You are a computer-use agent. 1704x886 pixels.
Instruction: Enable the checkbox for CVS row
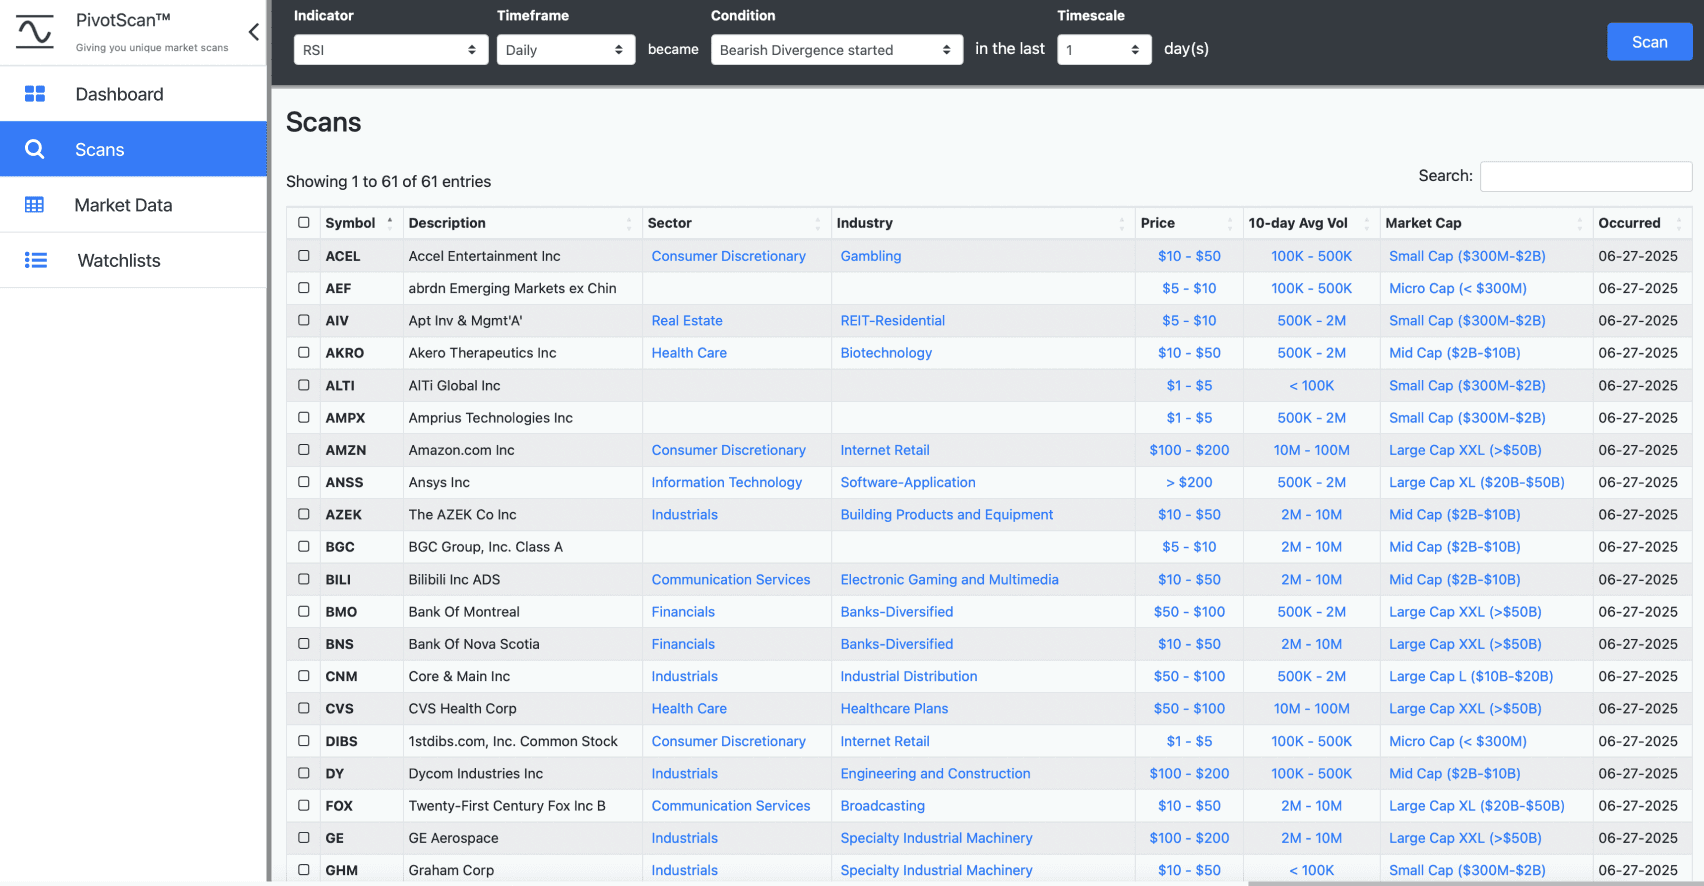(304, 708)
